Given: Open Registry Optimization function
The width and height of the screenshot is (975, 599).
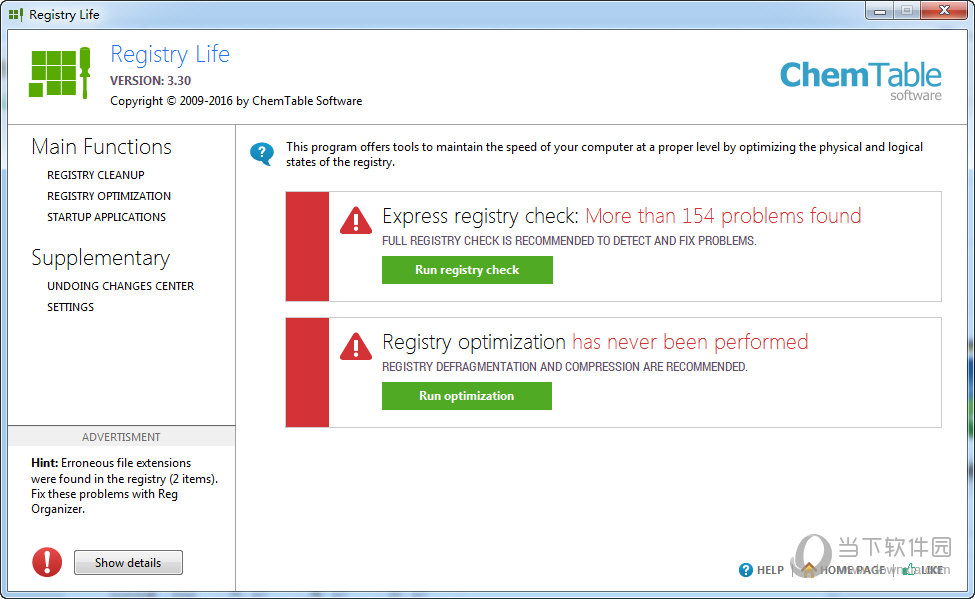Looking at the screenshot, I should click(109, 196).
